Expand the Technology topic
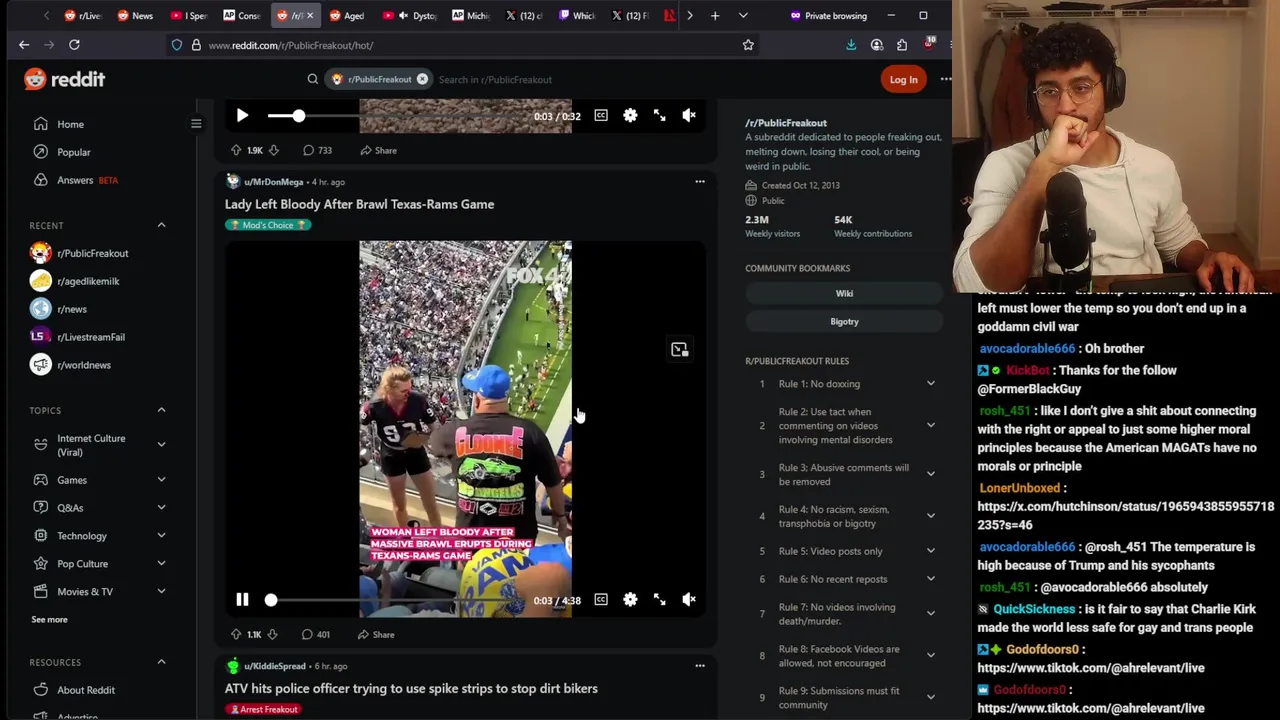This screenshot has width=1280, height=720. [161, 536]
